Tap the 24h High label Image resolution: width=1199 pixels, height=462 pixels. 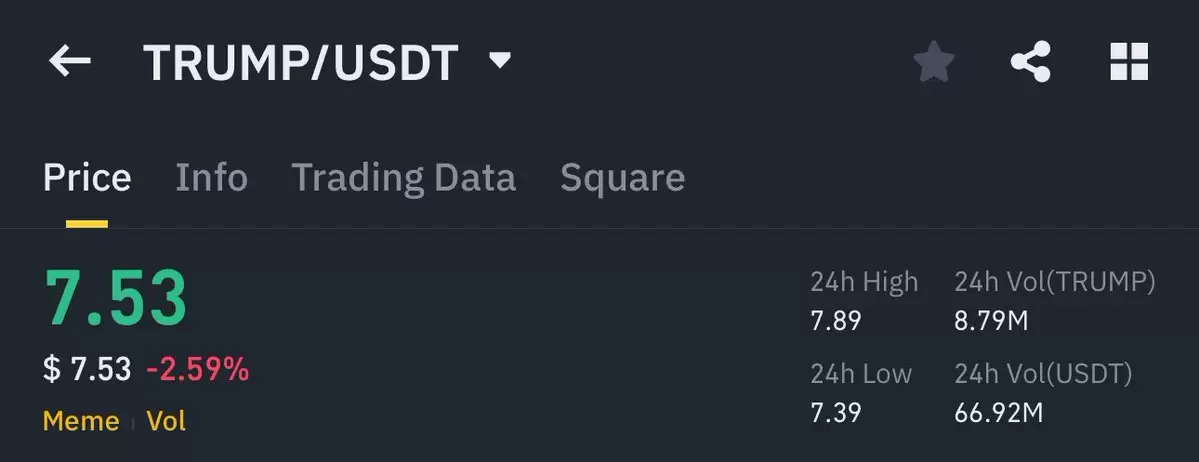click(864, 282)
